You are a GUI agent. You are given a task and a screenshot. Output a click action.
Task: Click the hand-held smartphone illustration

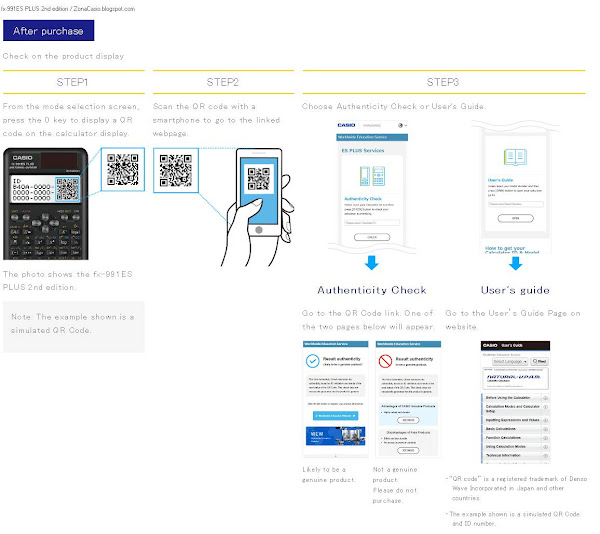coord(257,207)
